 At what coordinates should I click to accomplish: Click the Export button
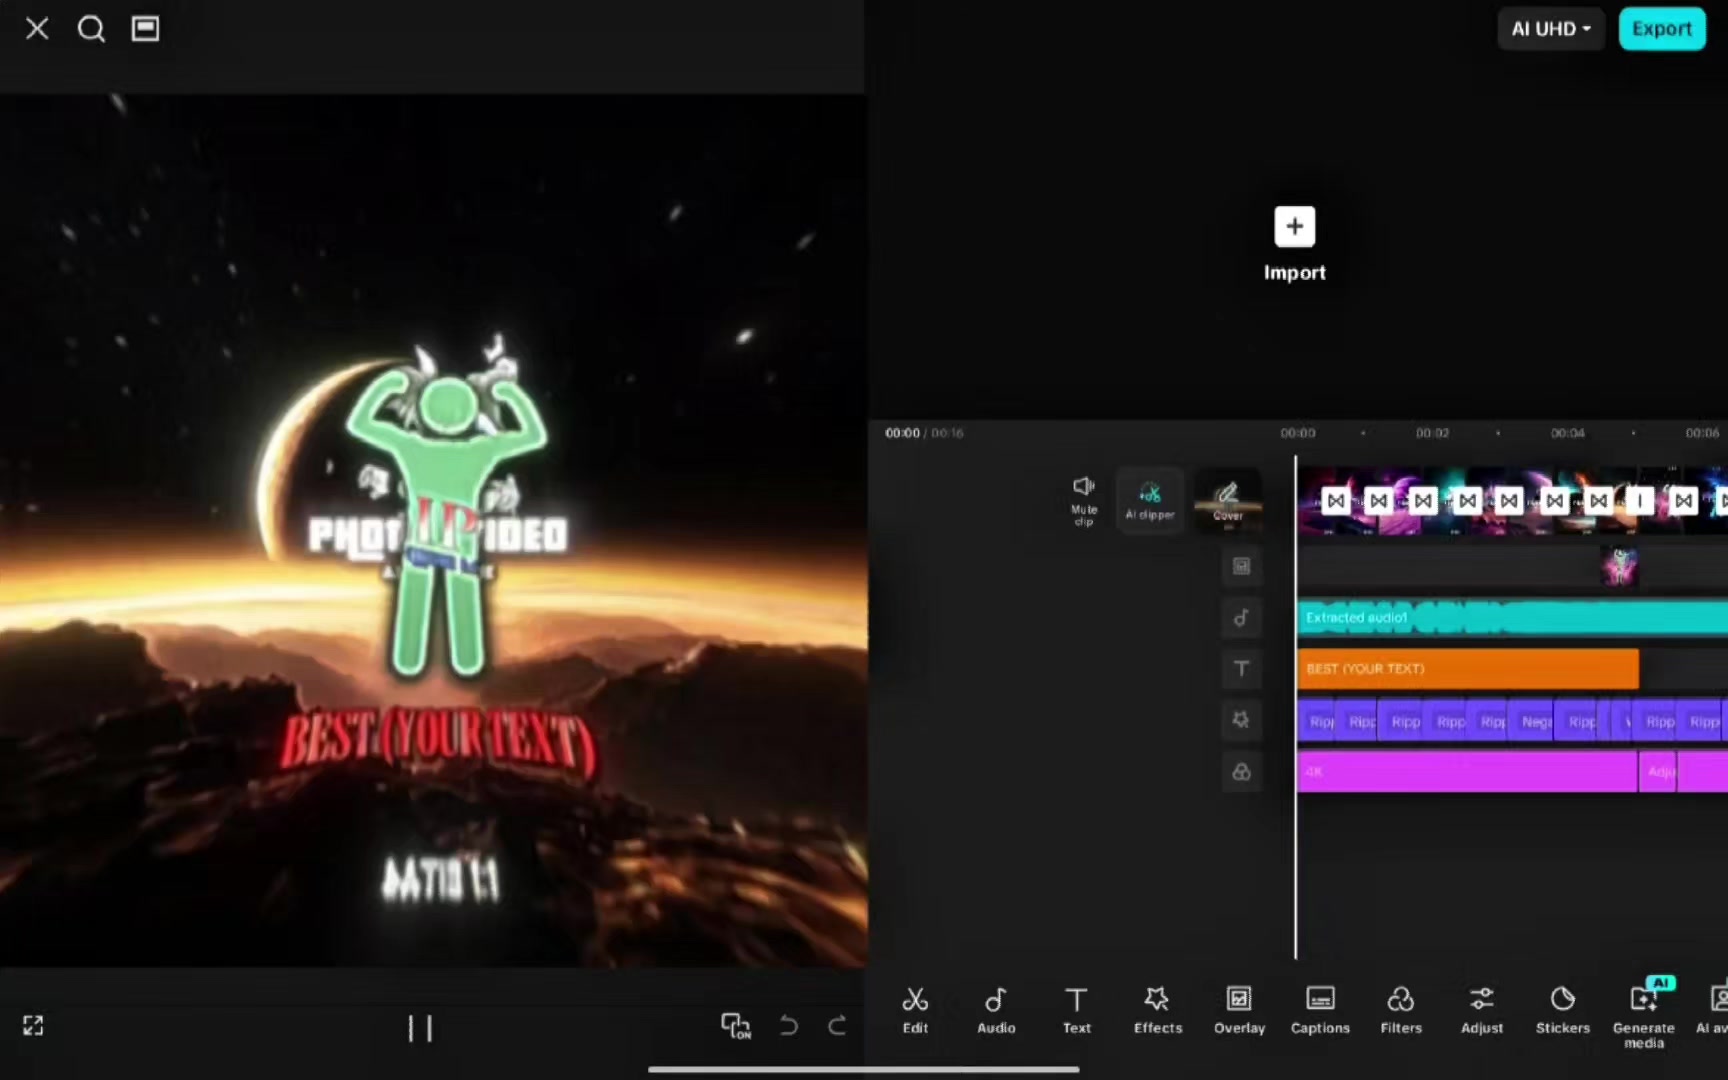point(1662,29)
